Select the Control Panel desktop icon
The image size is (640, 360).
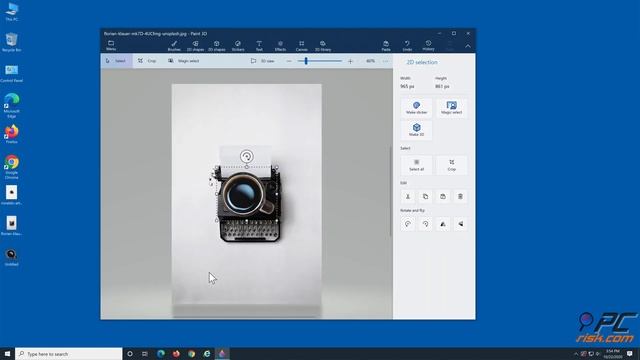pyautogui.click(x=11, y=73)
